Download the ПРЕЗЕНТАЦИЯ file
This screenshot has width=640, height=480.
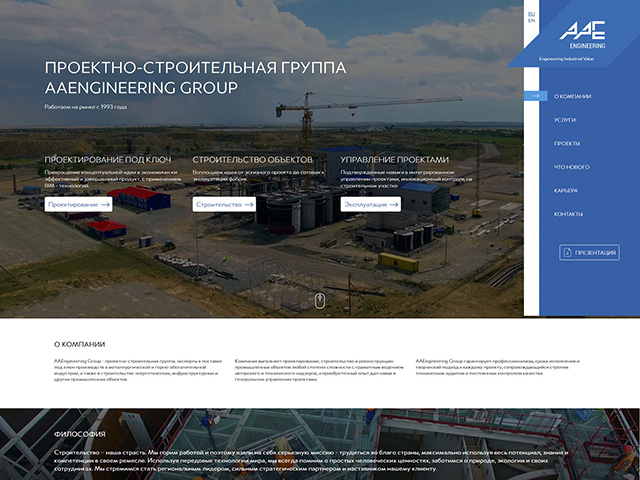point(589,253)
